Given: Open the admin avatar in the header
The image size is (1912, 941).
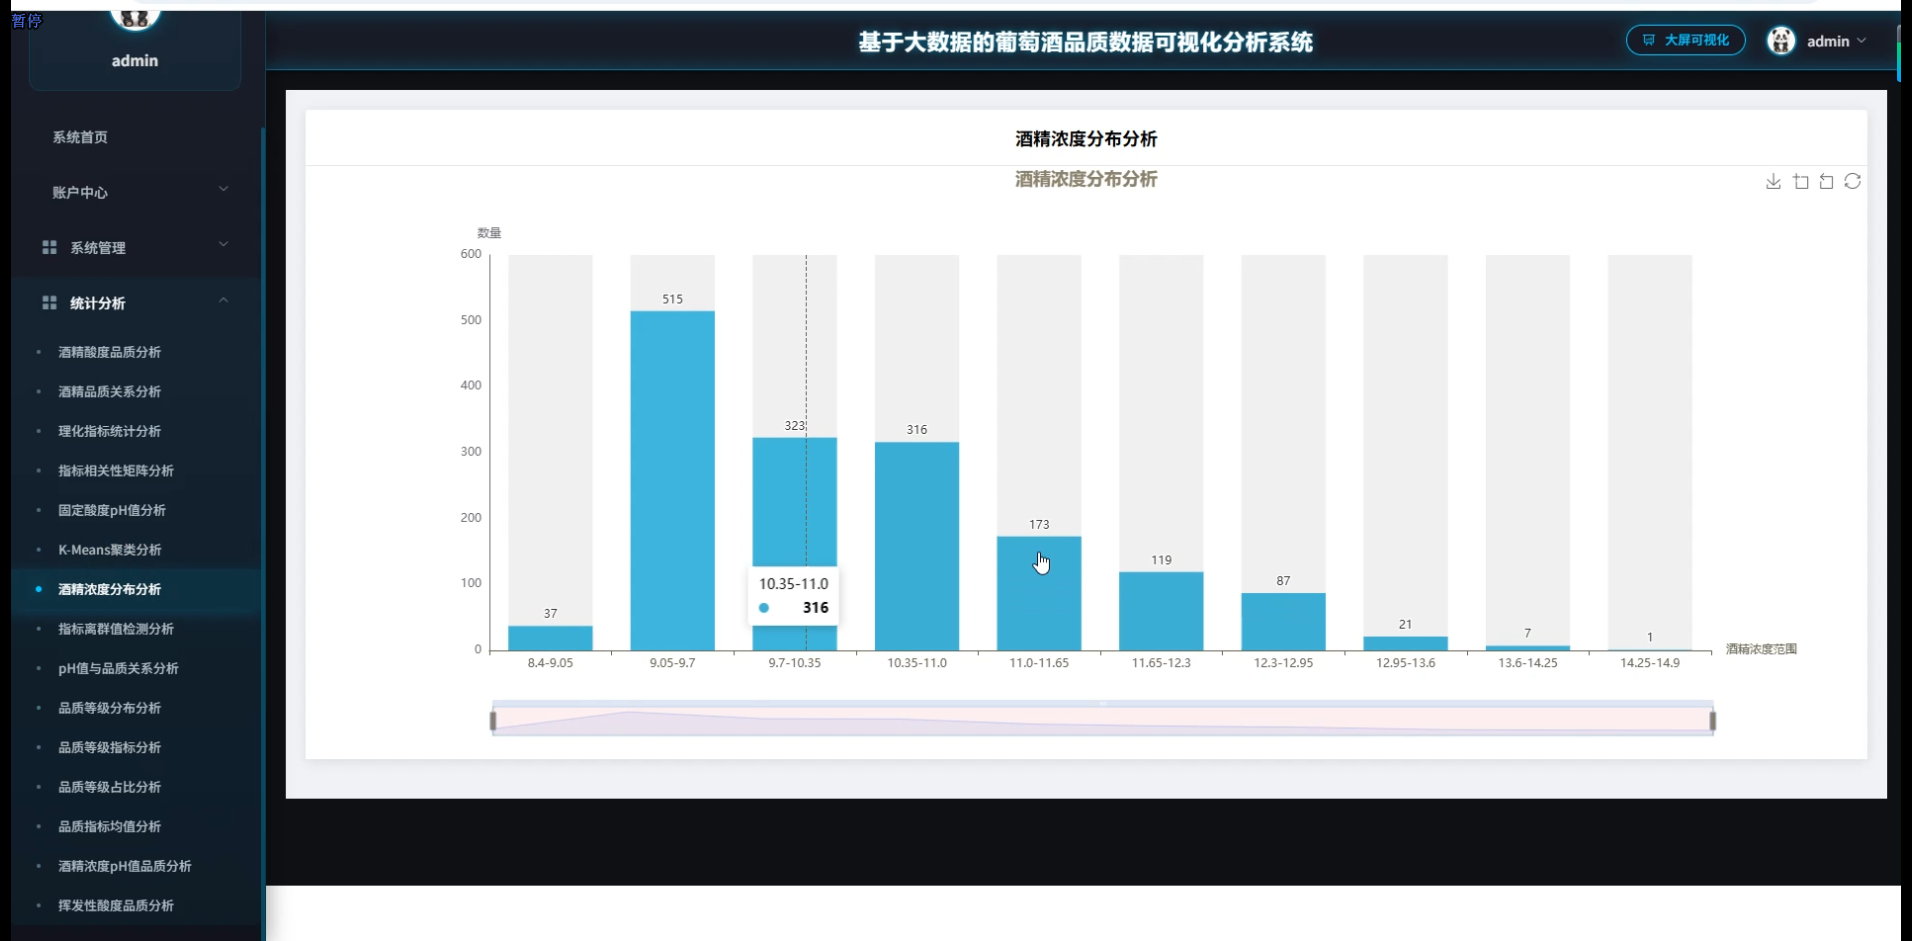Looking at the screenshot, I should coord(1781,41).
